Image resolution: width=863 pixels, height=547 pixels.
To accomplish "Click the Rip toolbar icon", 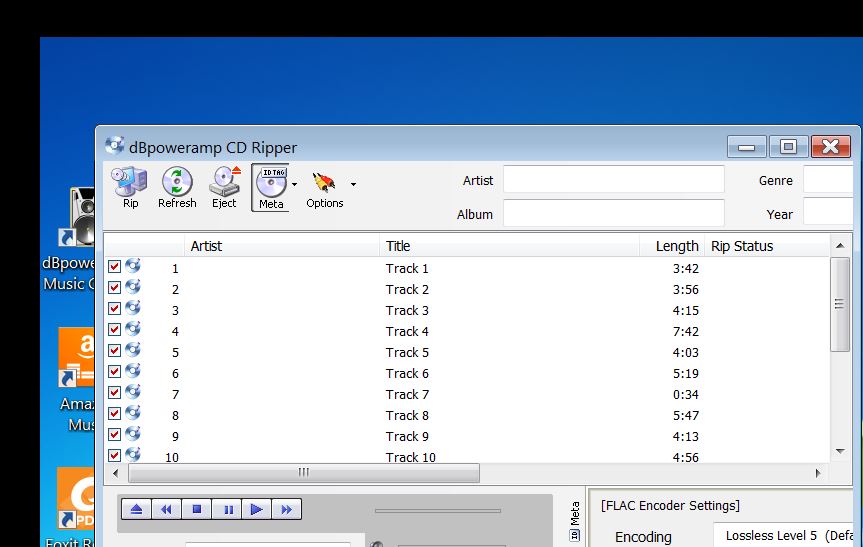I will pos(130,187).
